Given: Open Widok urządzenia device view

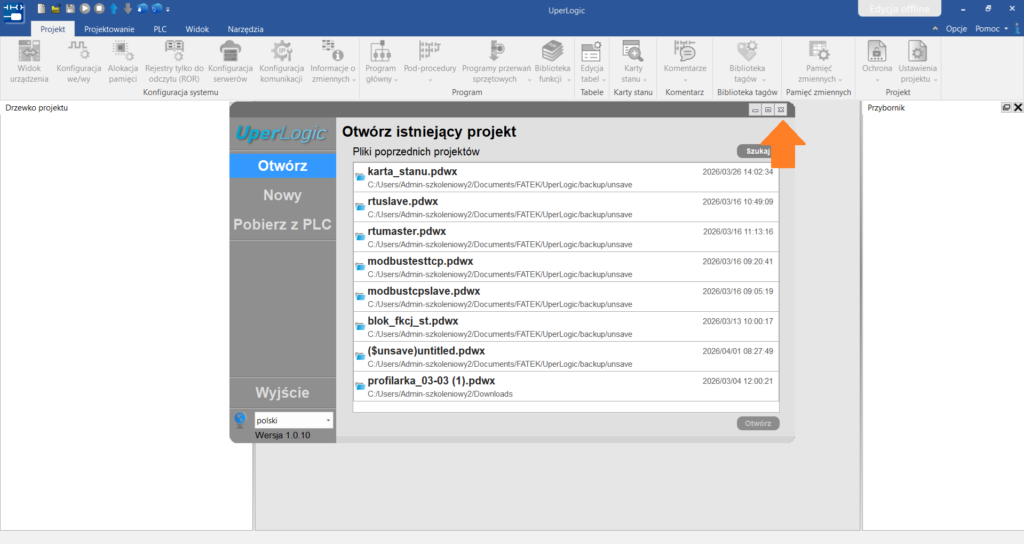Looking at the screenshot, I should (29, 62).
